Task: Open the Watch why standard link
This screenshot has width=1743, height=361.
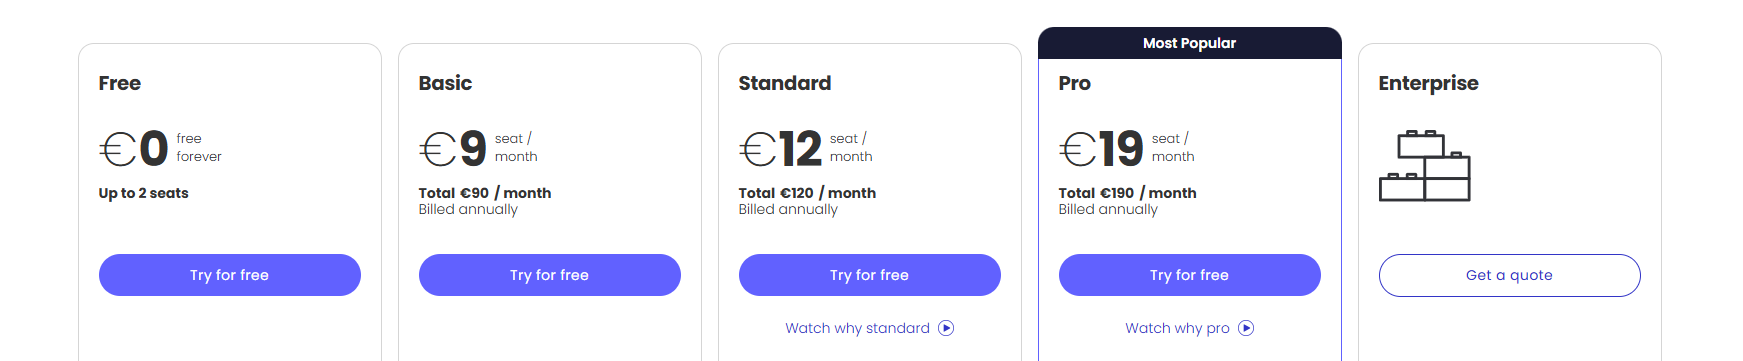Action: tap(857, 328)
